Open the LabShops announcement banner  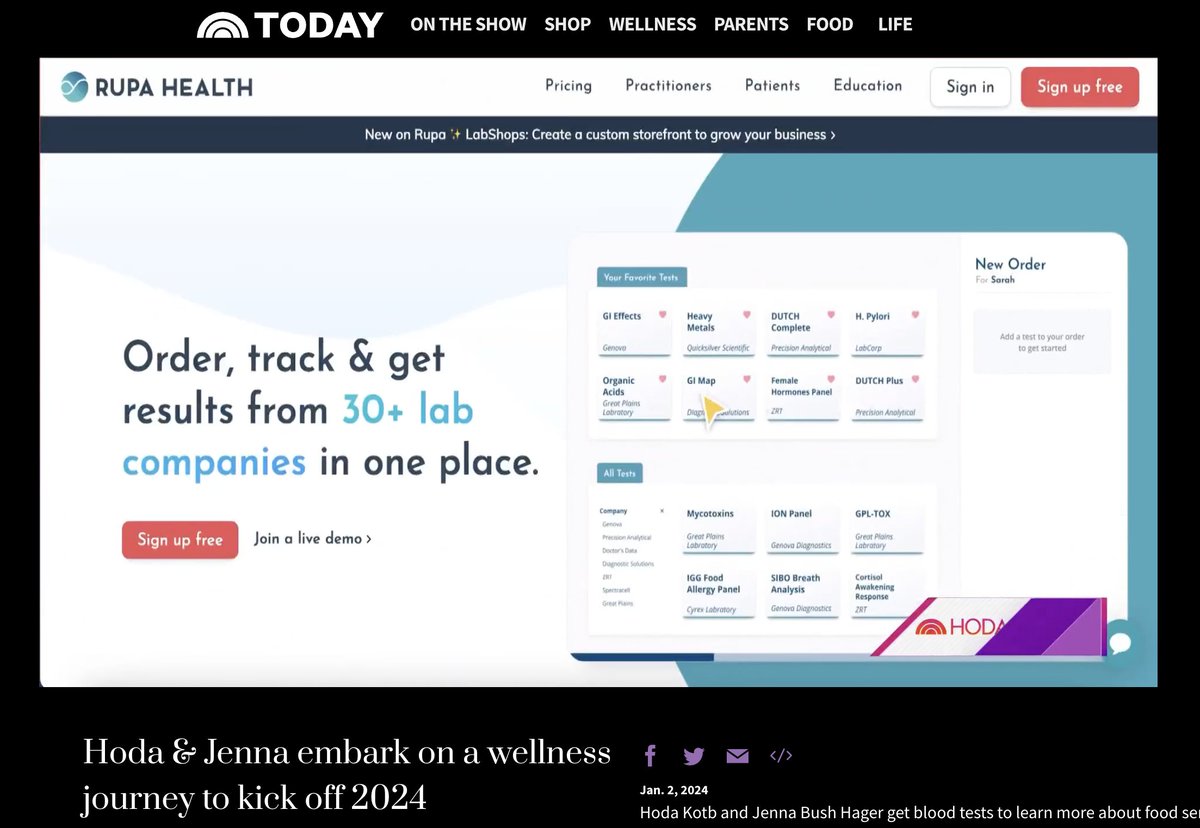599,134
